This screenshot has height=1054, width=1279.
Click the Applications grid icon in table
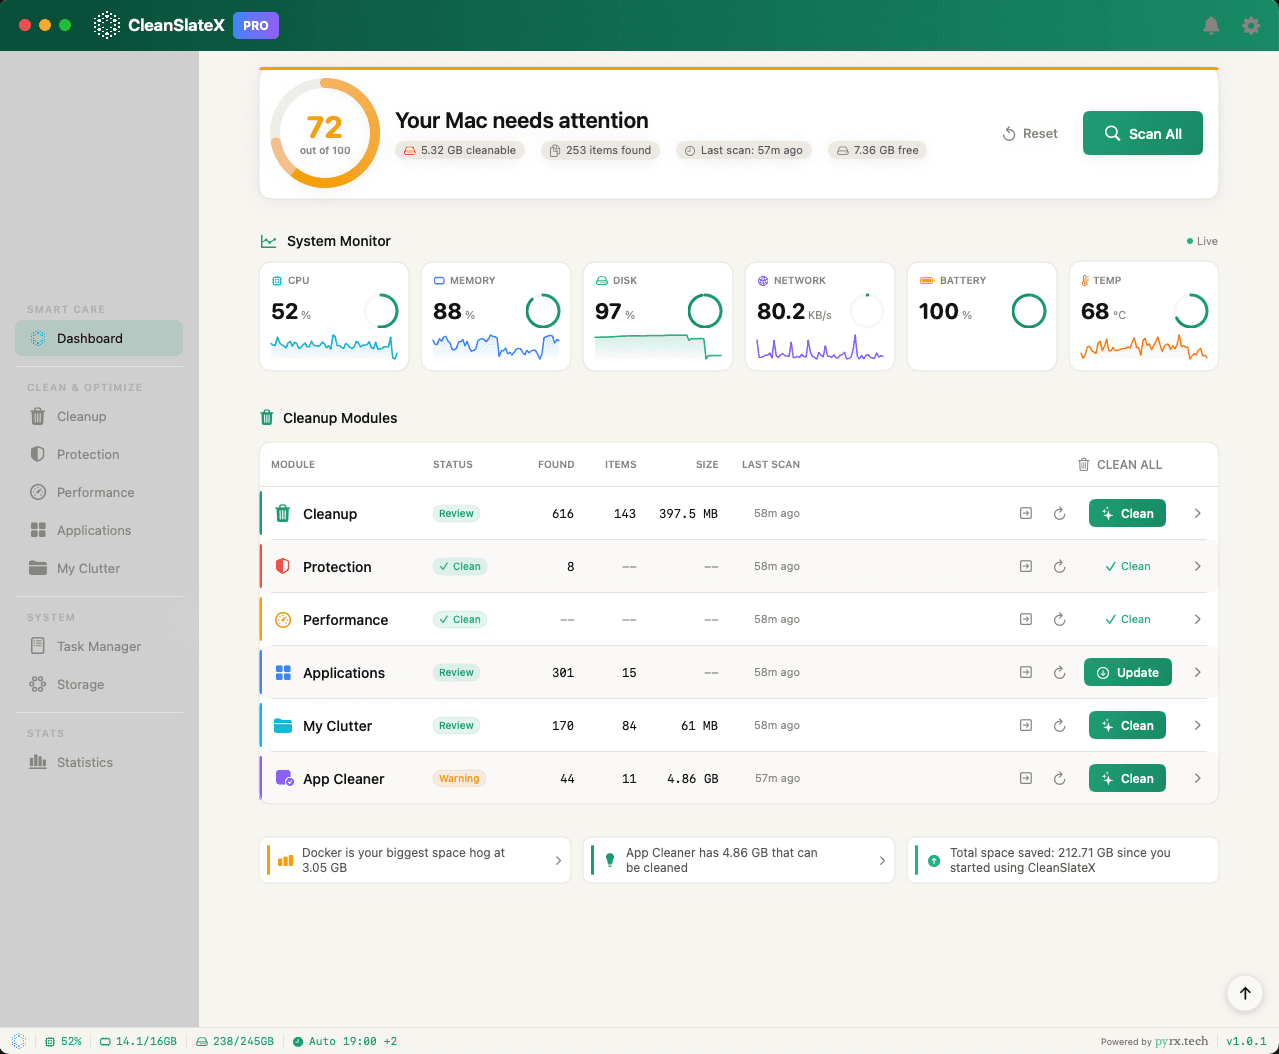pos(283,672)
